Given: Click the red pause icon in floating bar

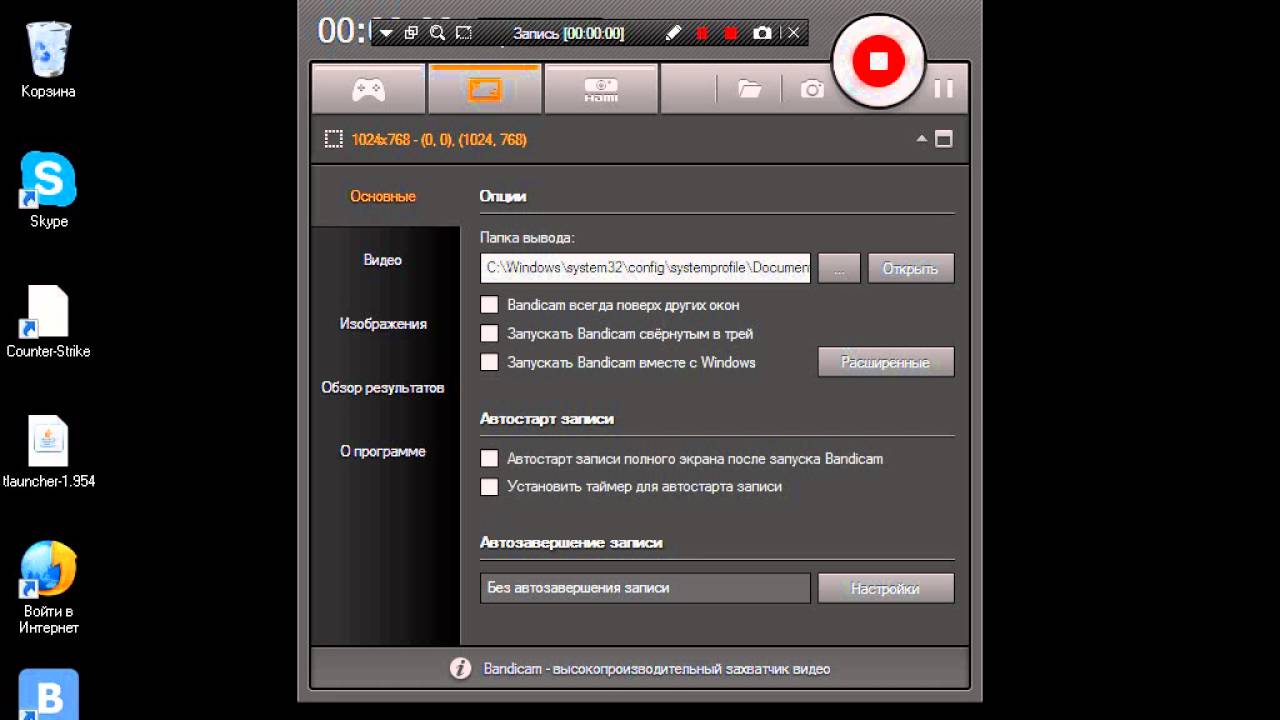Looking at the screenshot, I should tap(702, 33).
